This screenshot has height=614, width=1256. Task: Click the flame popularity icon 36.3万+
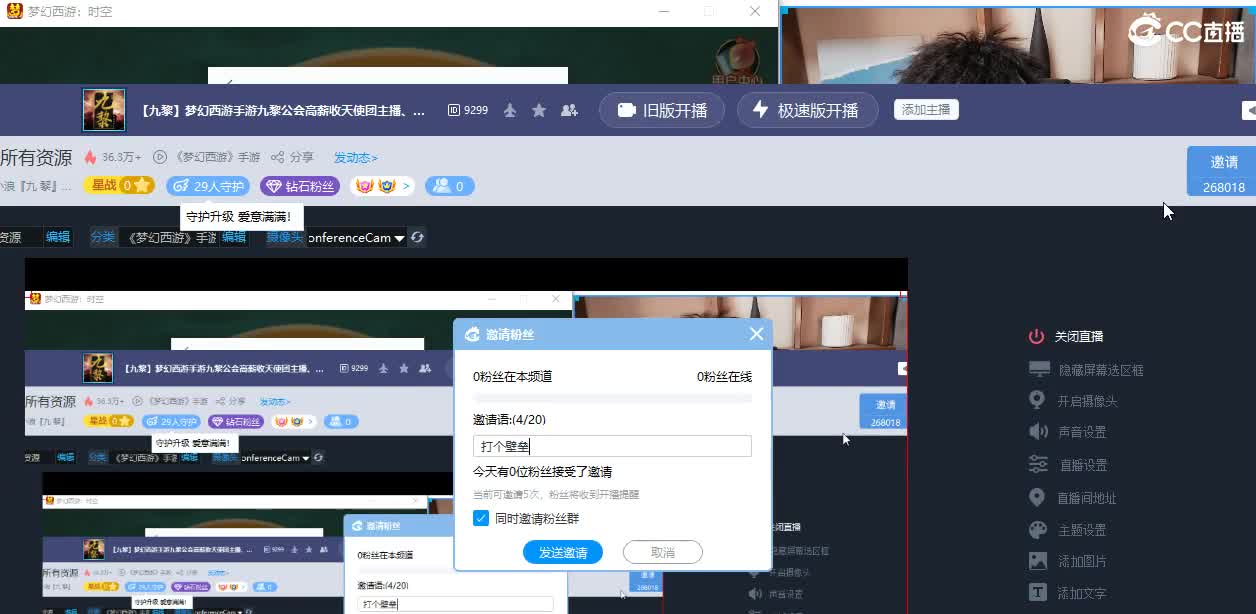90,158
